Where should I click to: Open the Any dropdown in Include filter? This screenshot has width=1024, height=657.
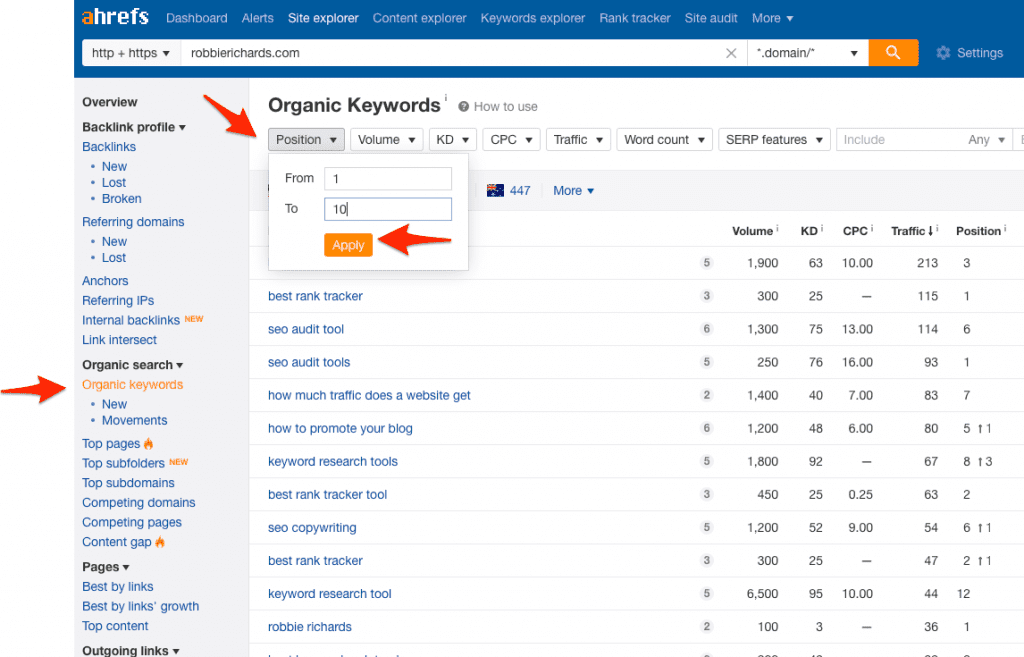(x=986, y=140)
